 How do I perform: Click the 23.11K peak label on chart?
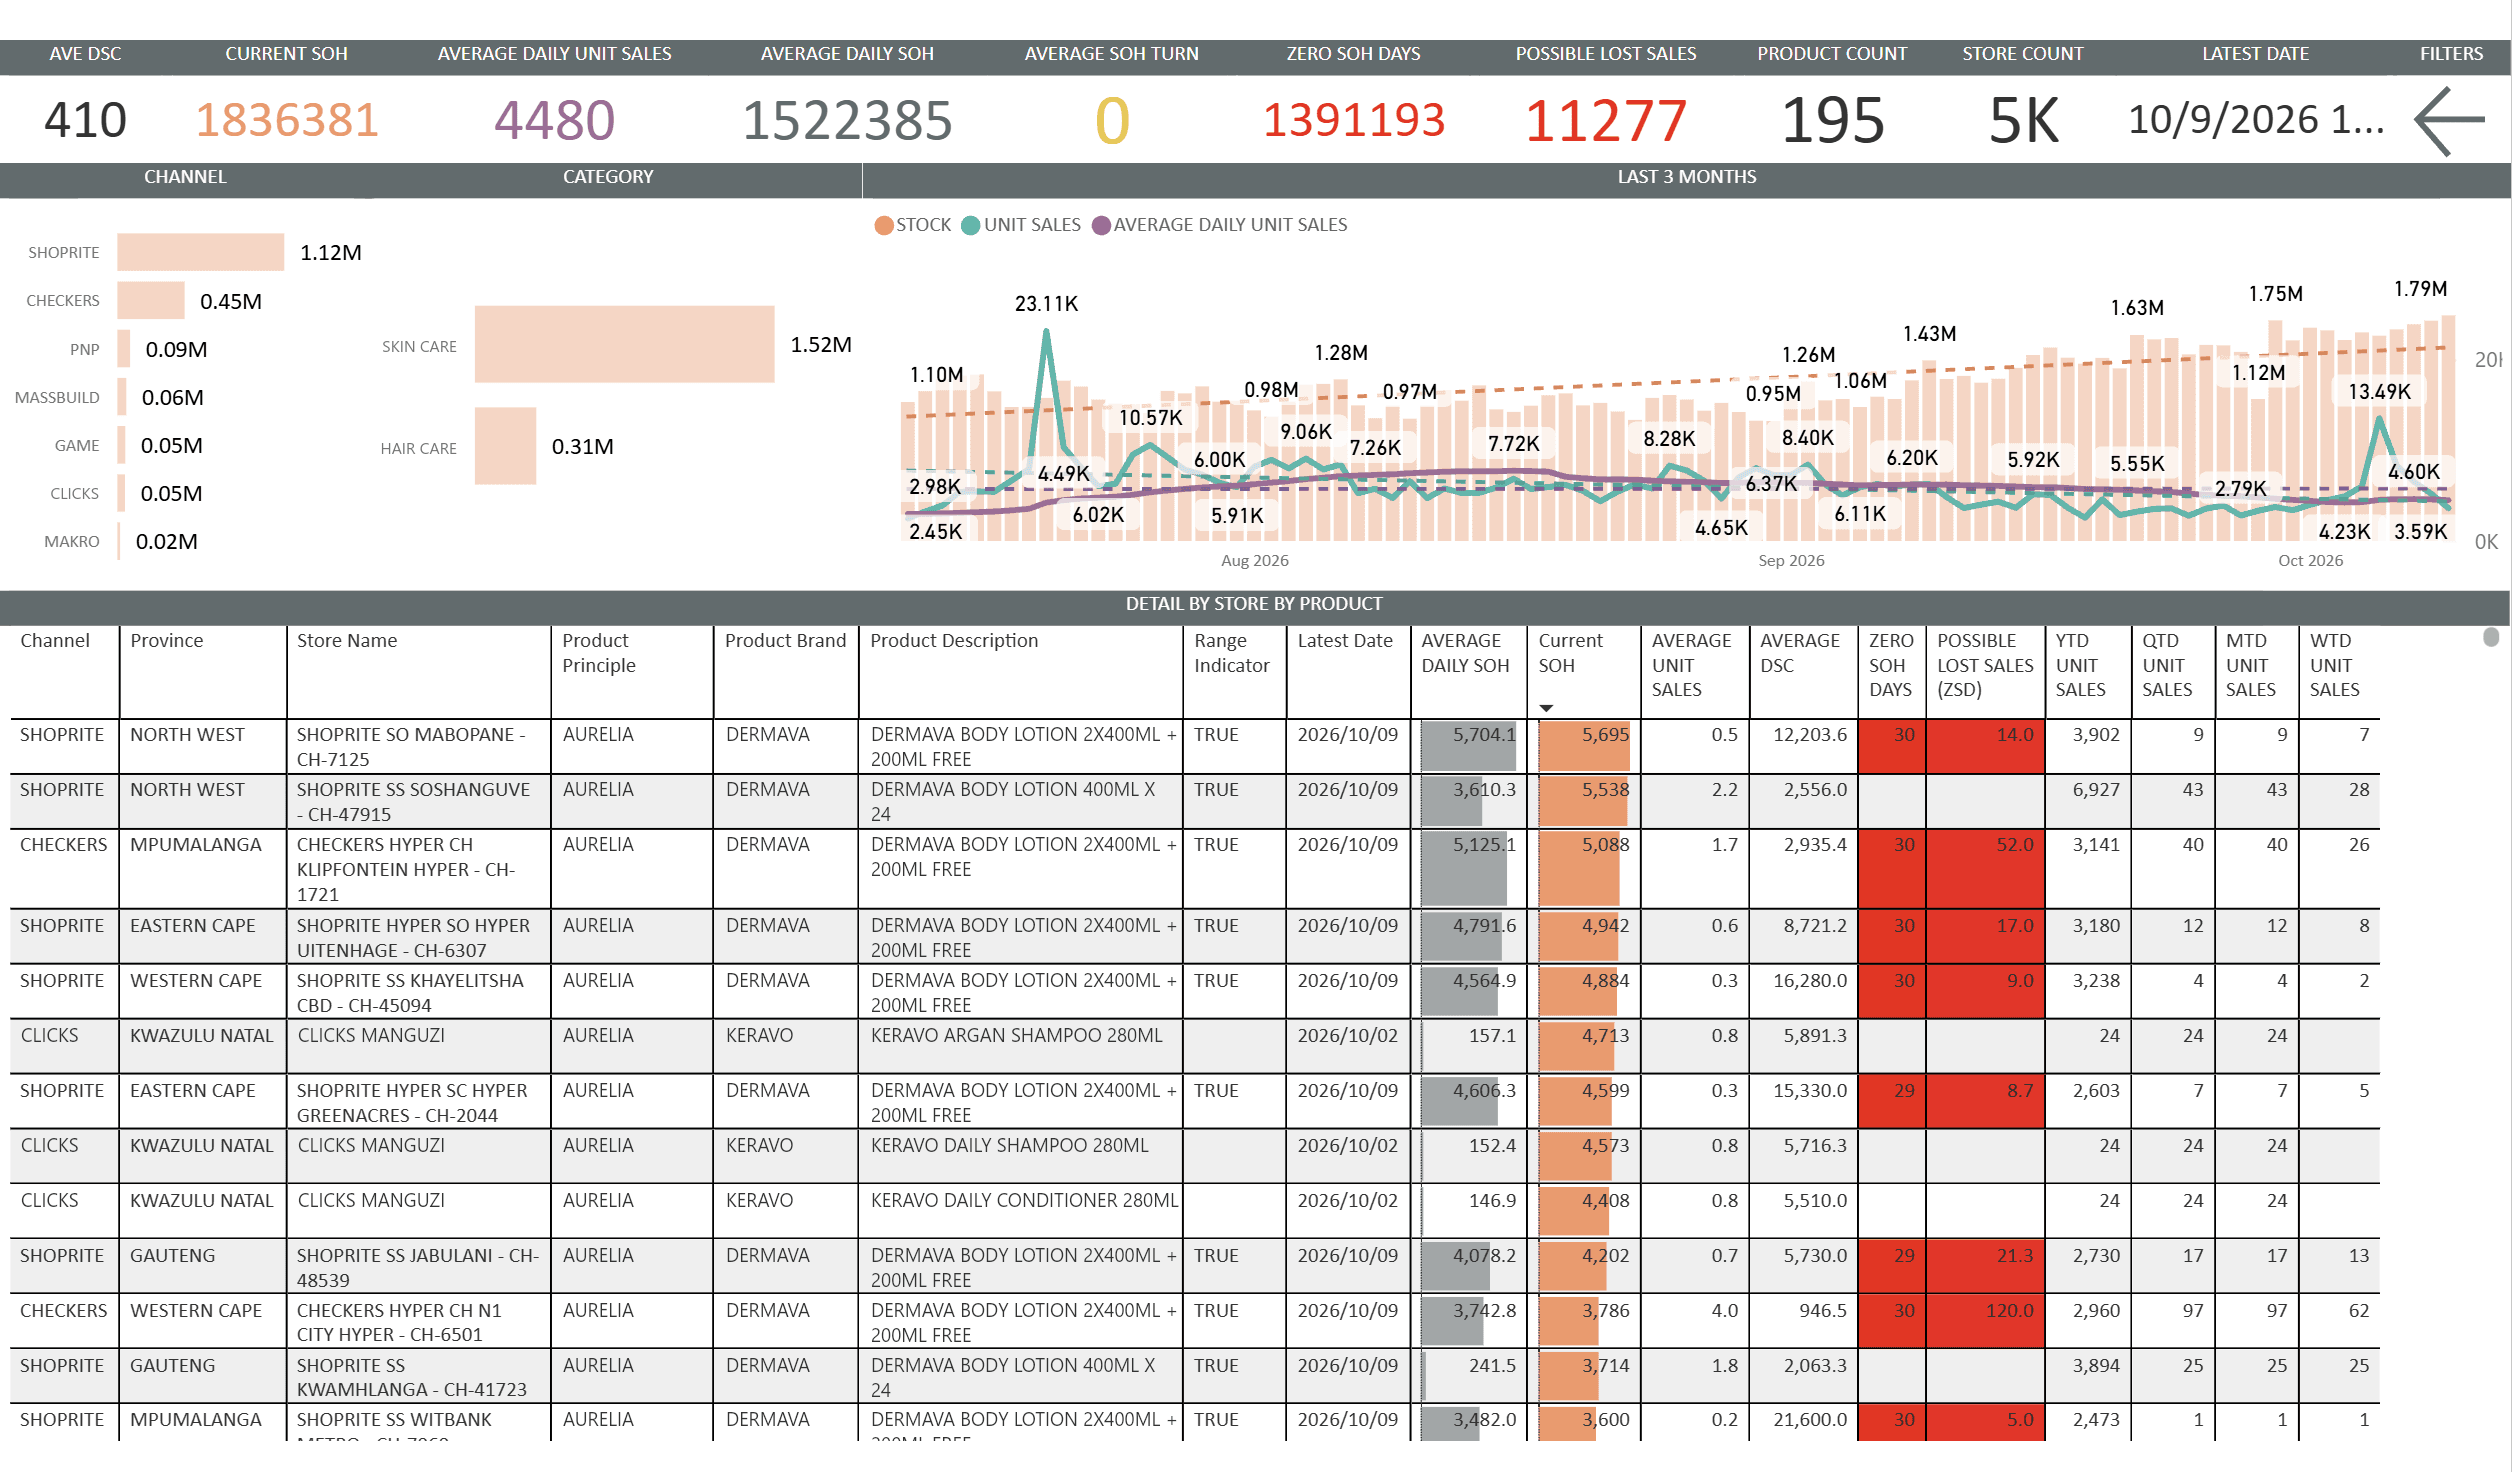pos(1046,304)
